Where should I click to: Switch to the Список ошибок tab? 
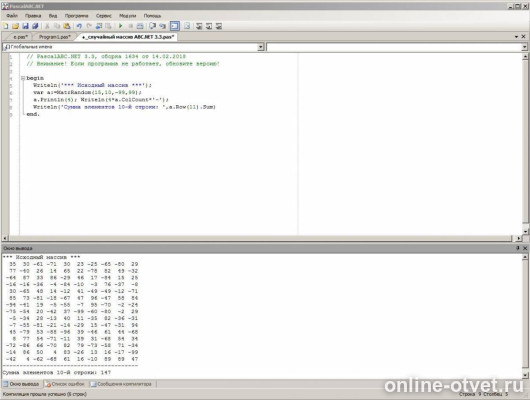point(65,384)
